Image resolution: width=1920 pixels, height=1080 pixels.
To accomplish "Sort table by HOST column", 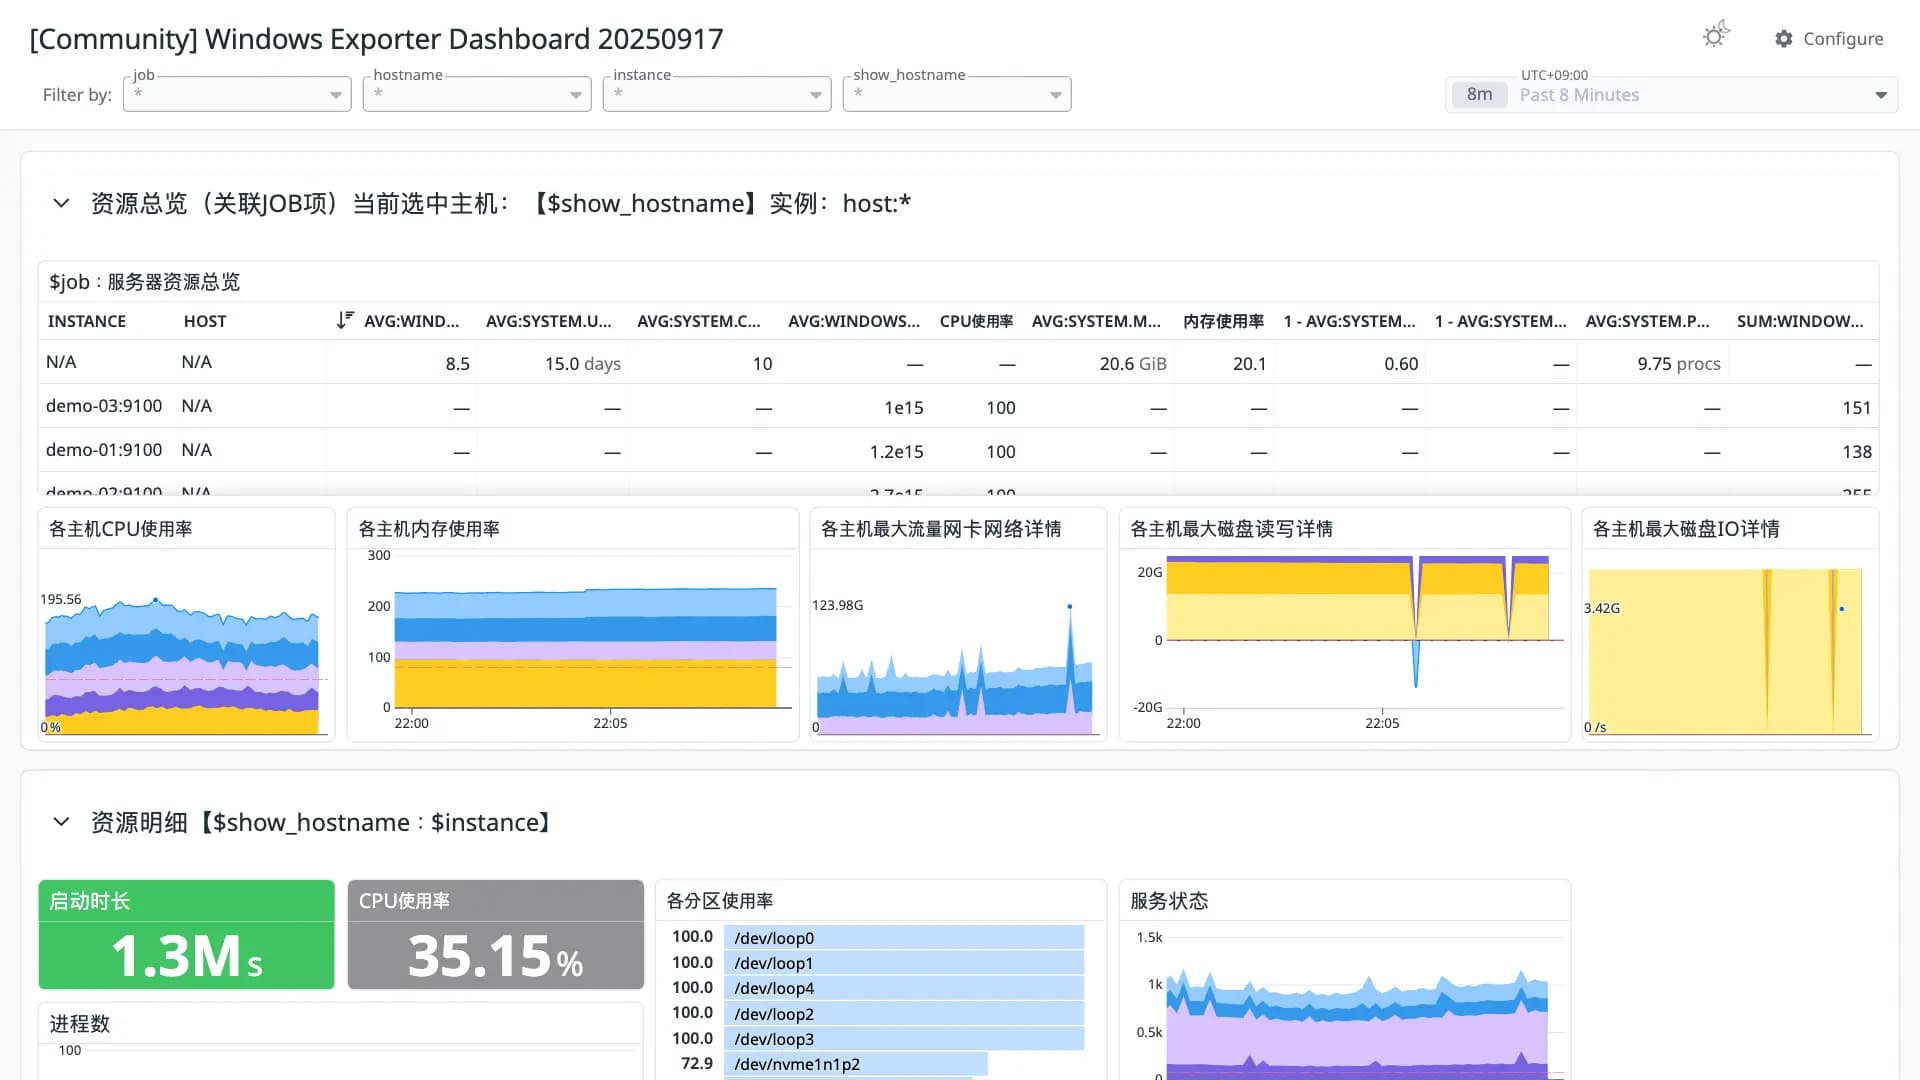I will pyautogui.click(x=205, y=321).
